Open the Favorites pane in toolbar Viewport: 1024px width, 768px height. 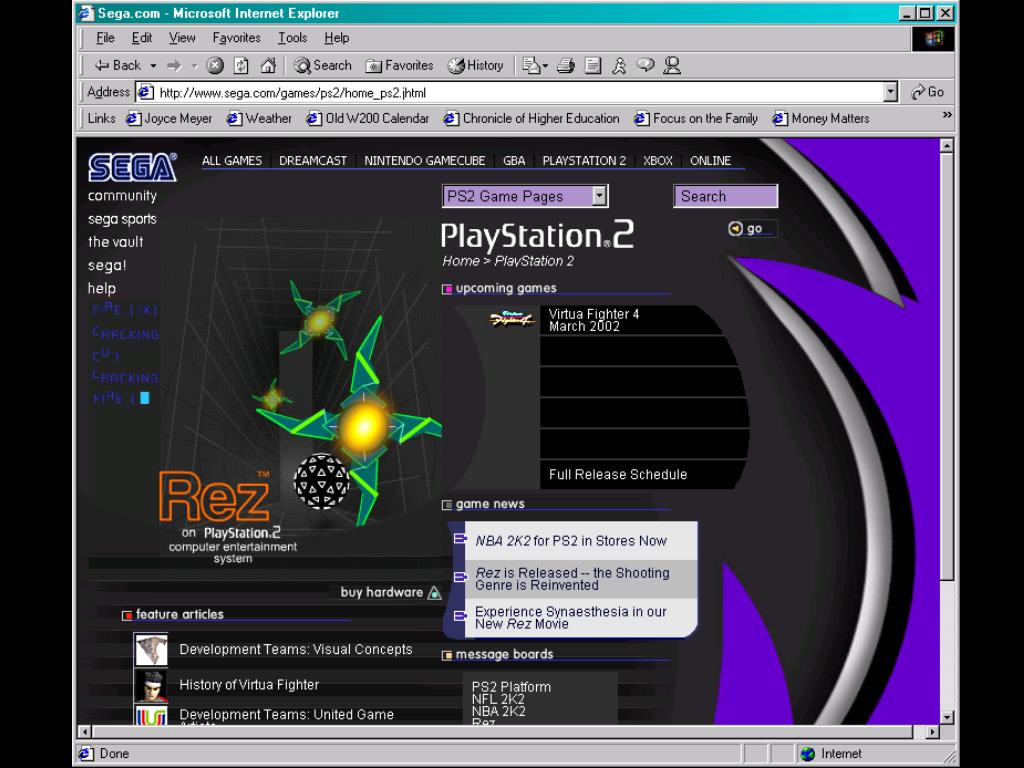tap(399, 65)
